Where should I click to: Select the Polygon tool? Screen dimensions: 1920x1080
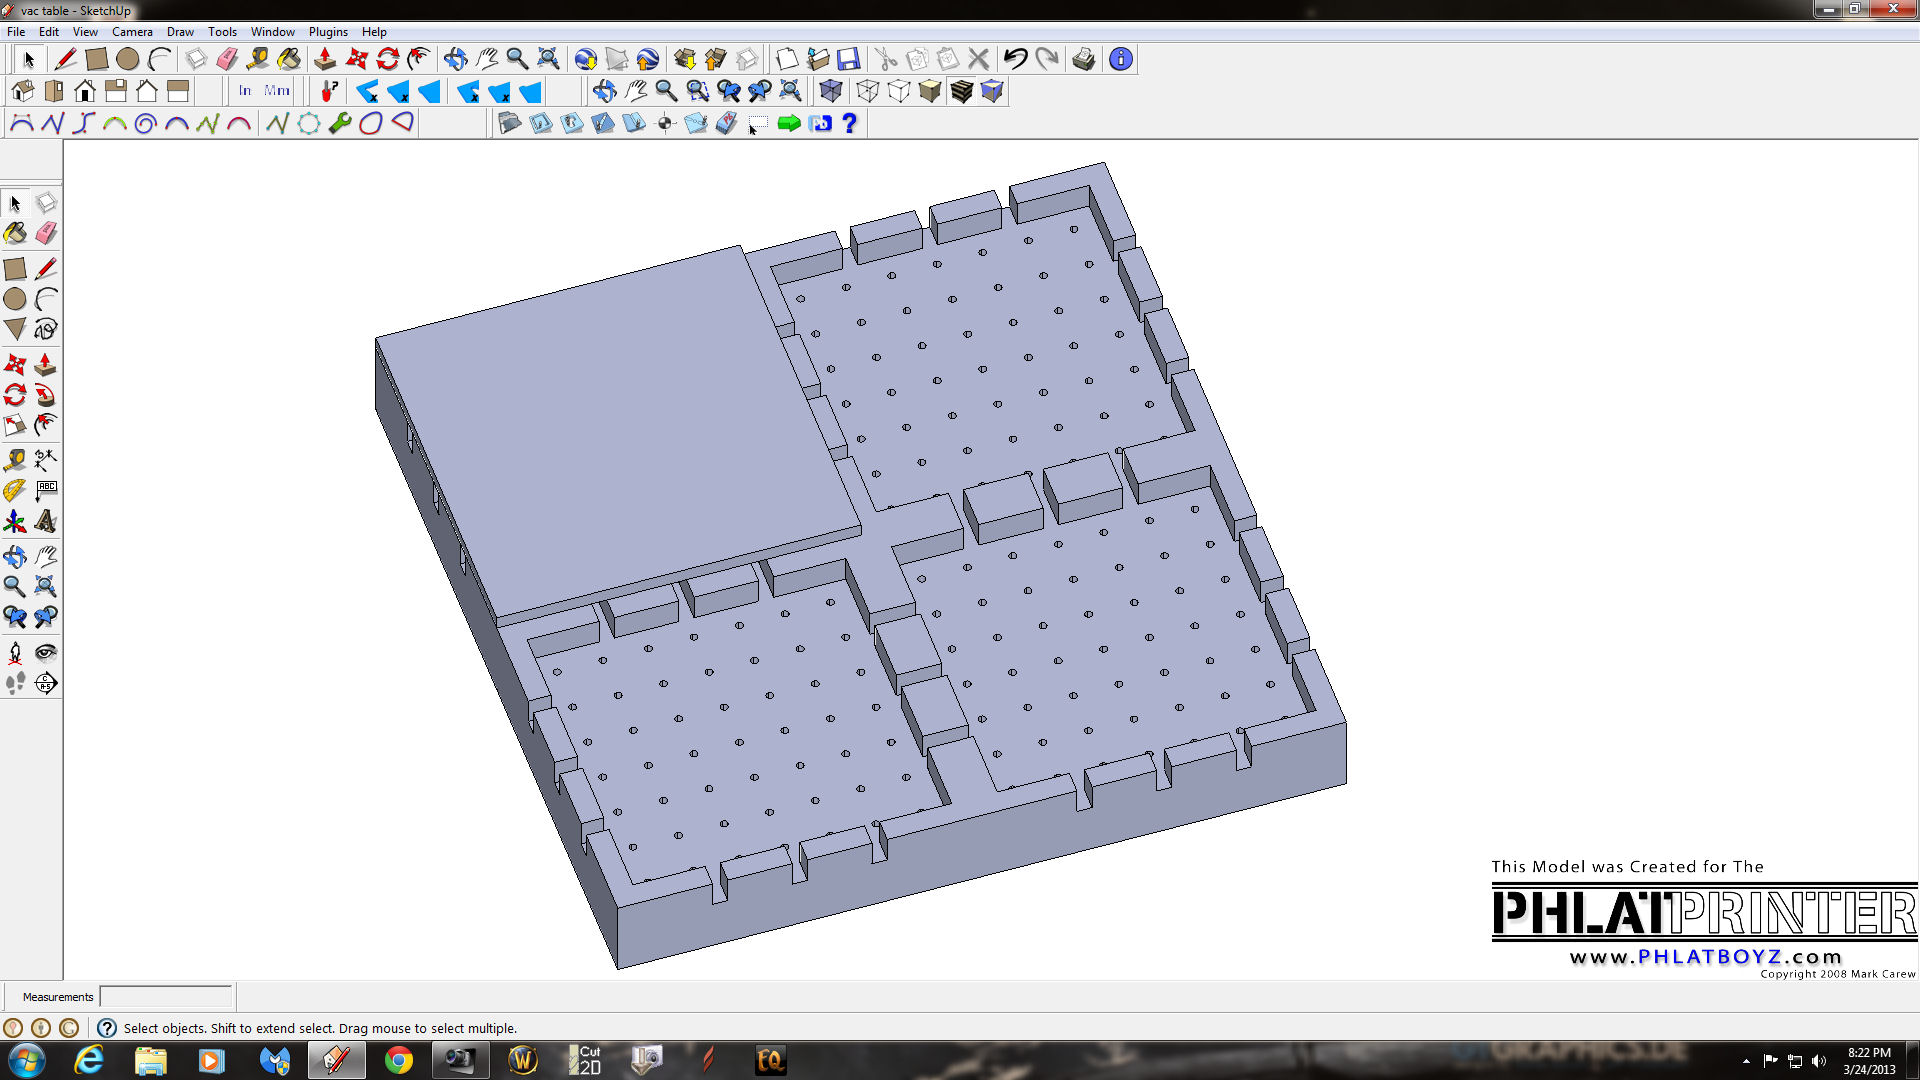(14, 329)
